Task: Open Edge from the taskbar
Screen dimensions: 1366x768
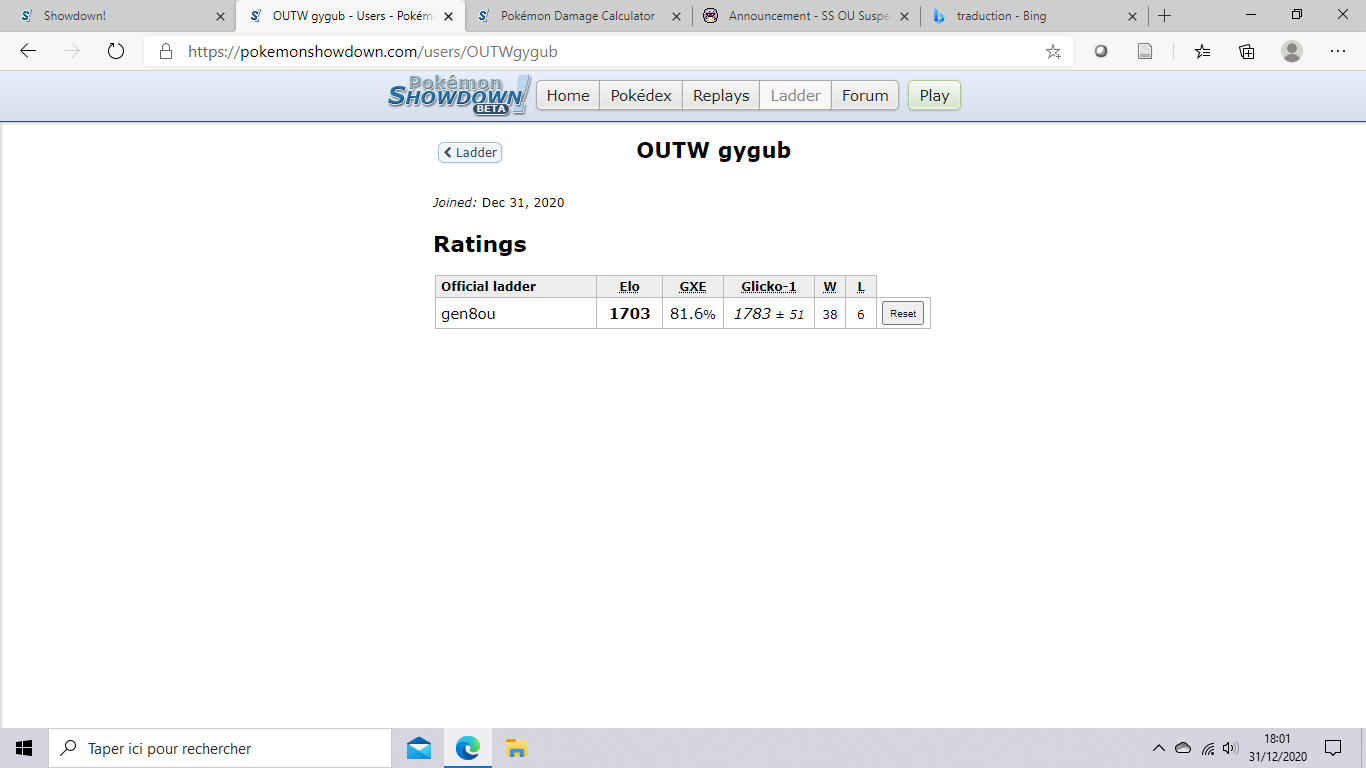Action: (x=467, y=748)
